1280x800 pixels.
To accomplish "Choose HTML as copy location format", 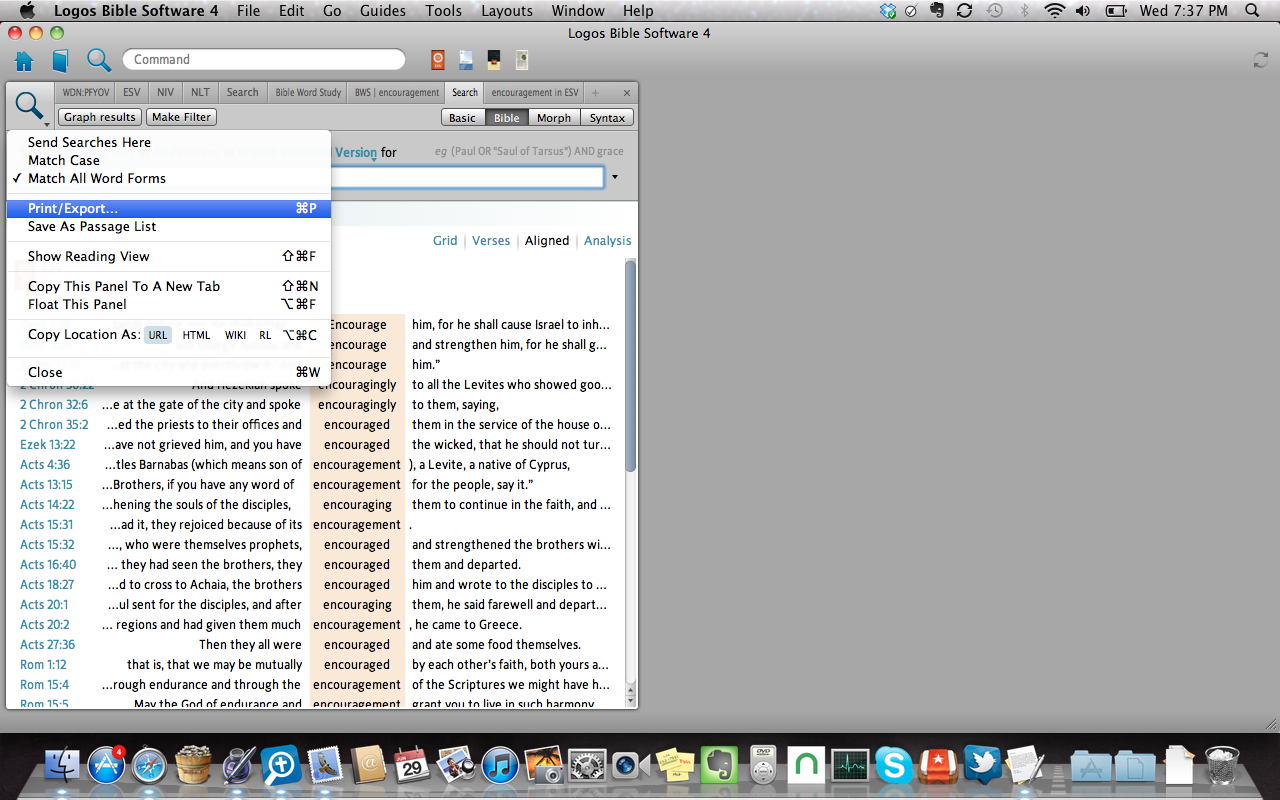I will pos(196,335).
